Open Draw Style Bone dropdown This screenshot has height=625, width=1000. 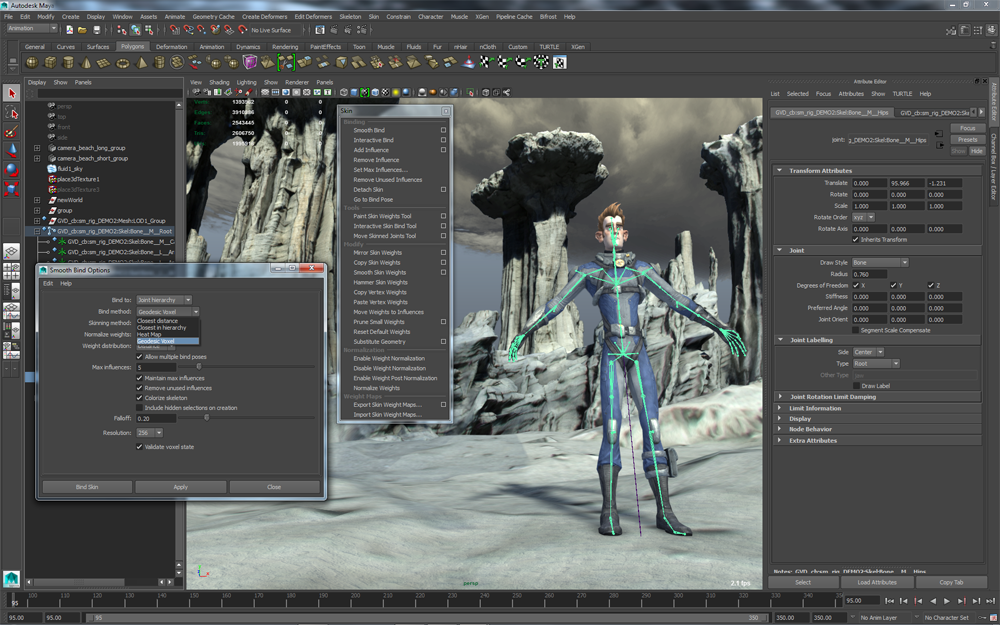pos(880,263)
